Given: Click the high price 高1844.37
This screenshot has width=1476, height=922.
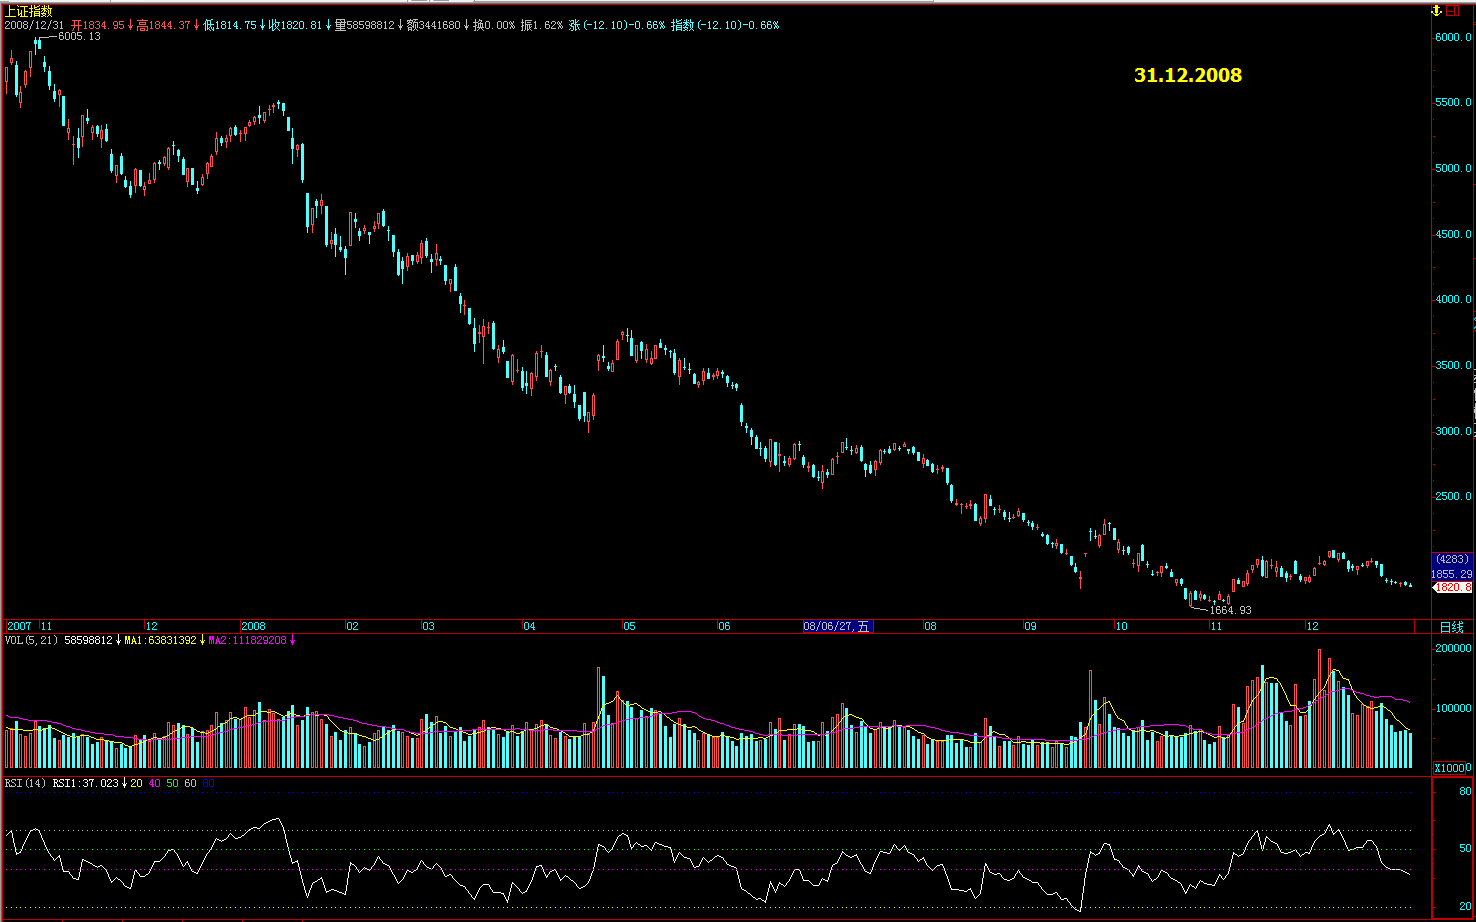Looking at the screenshot, I should [x=163, y=25].
